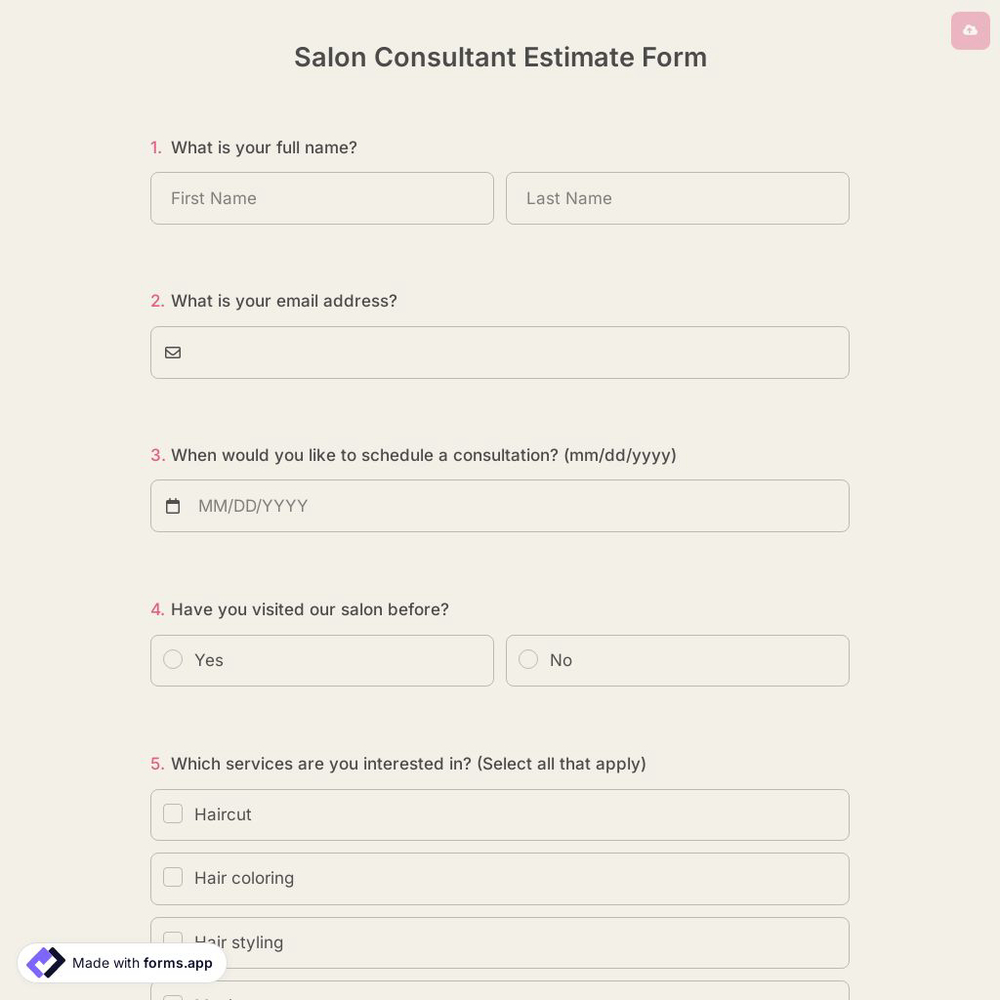Click the First Name input field

322,198
